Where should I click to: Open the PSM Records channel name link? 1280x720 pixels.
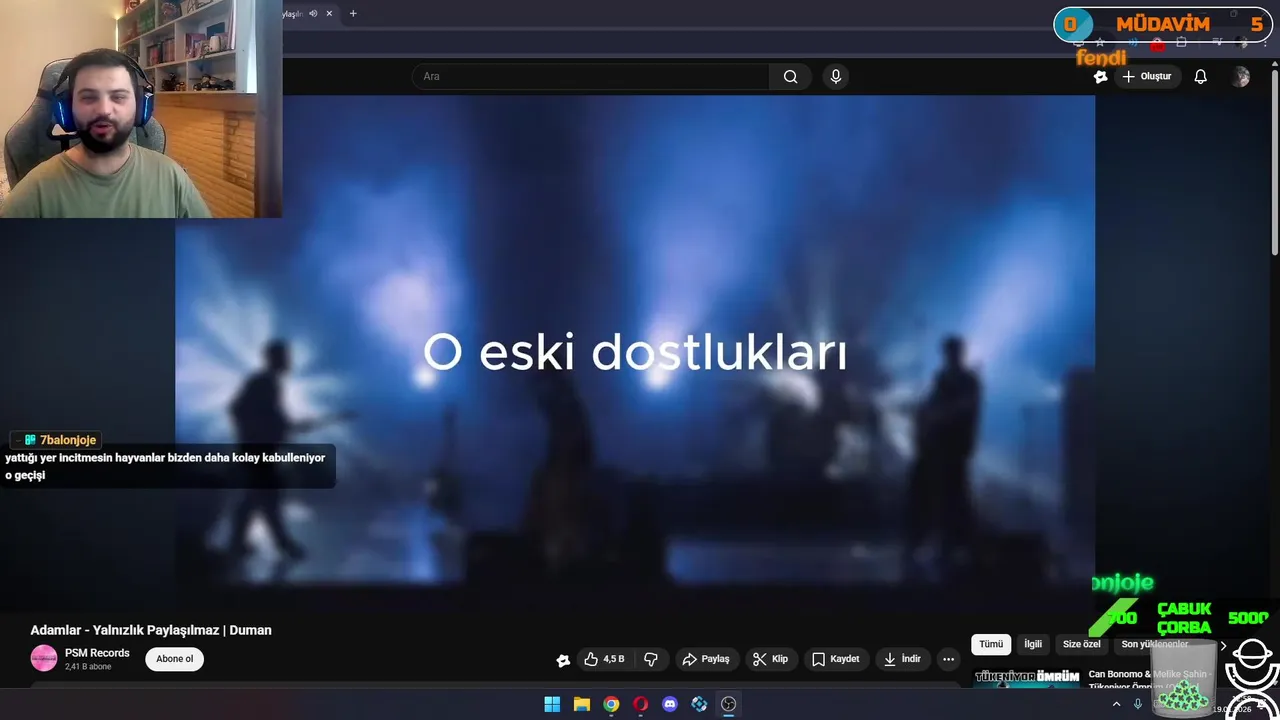point(97,653)
